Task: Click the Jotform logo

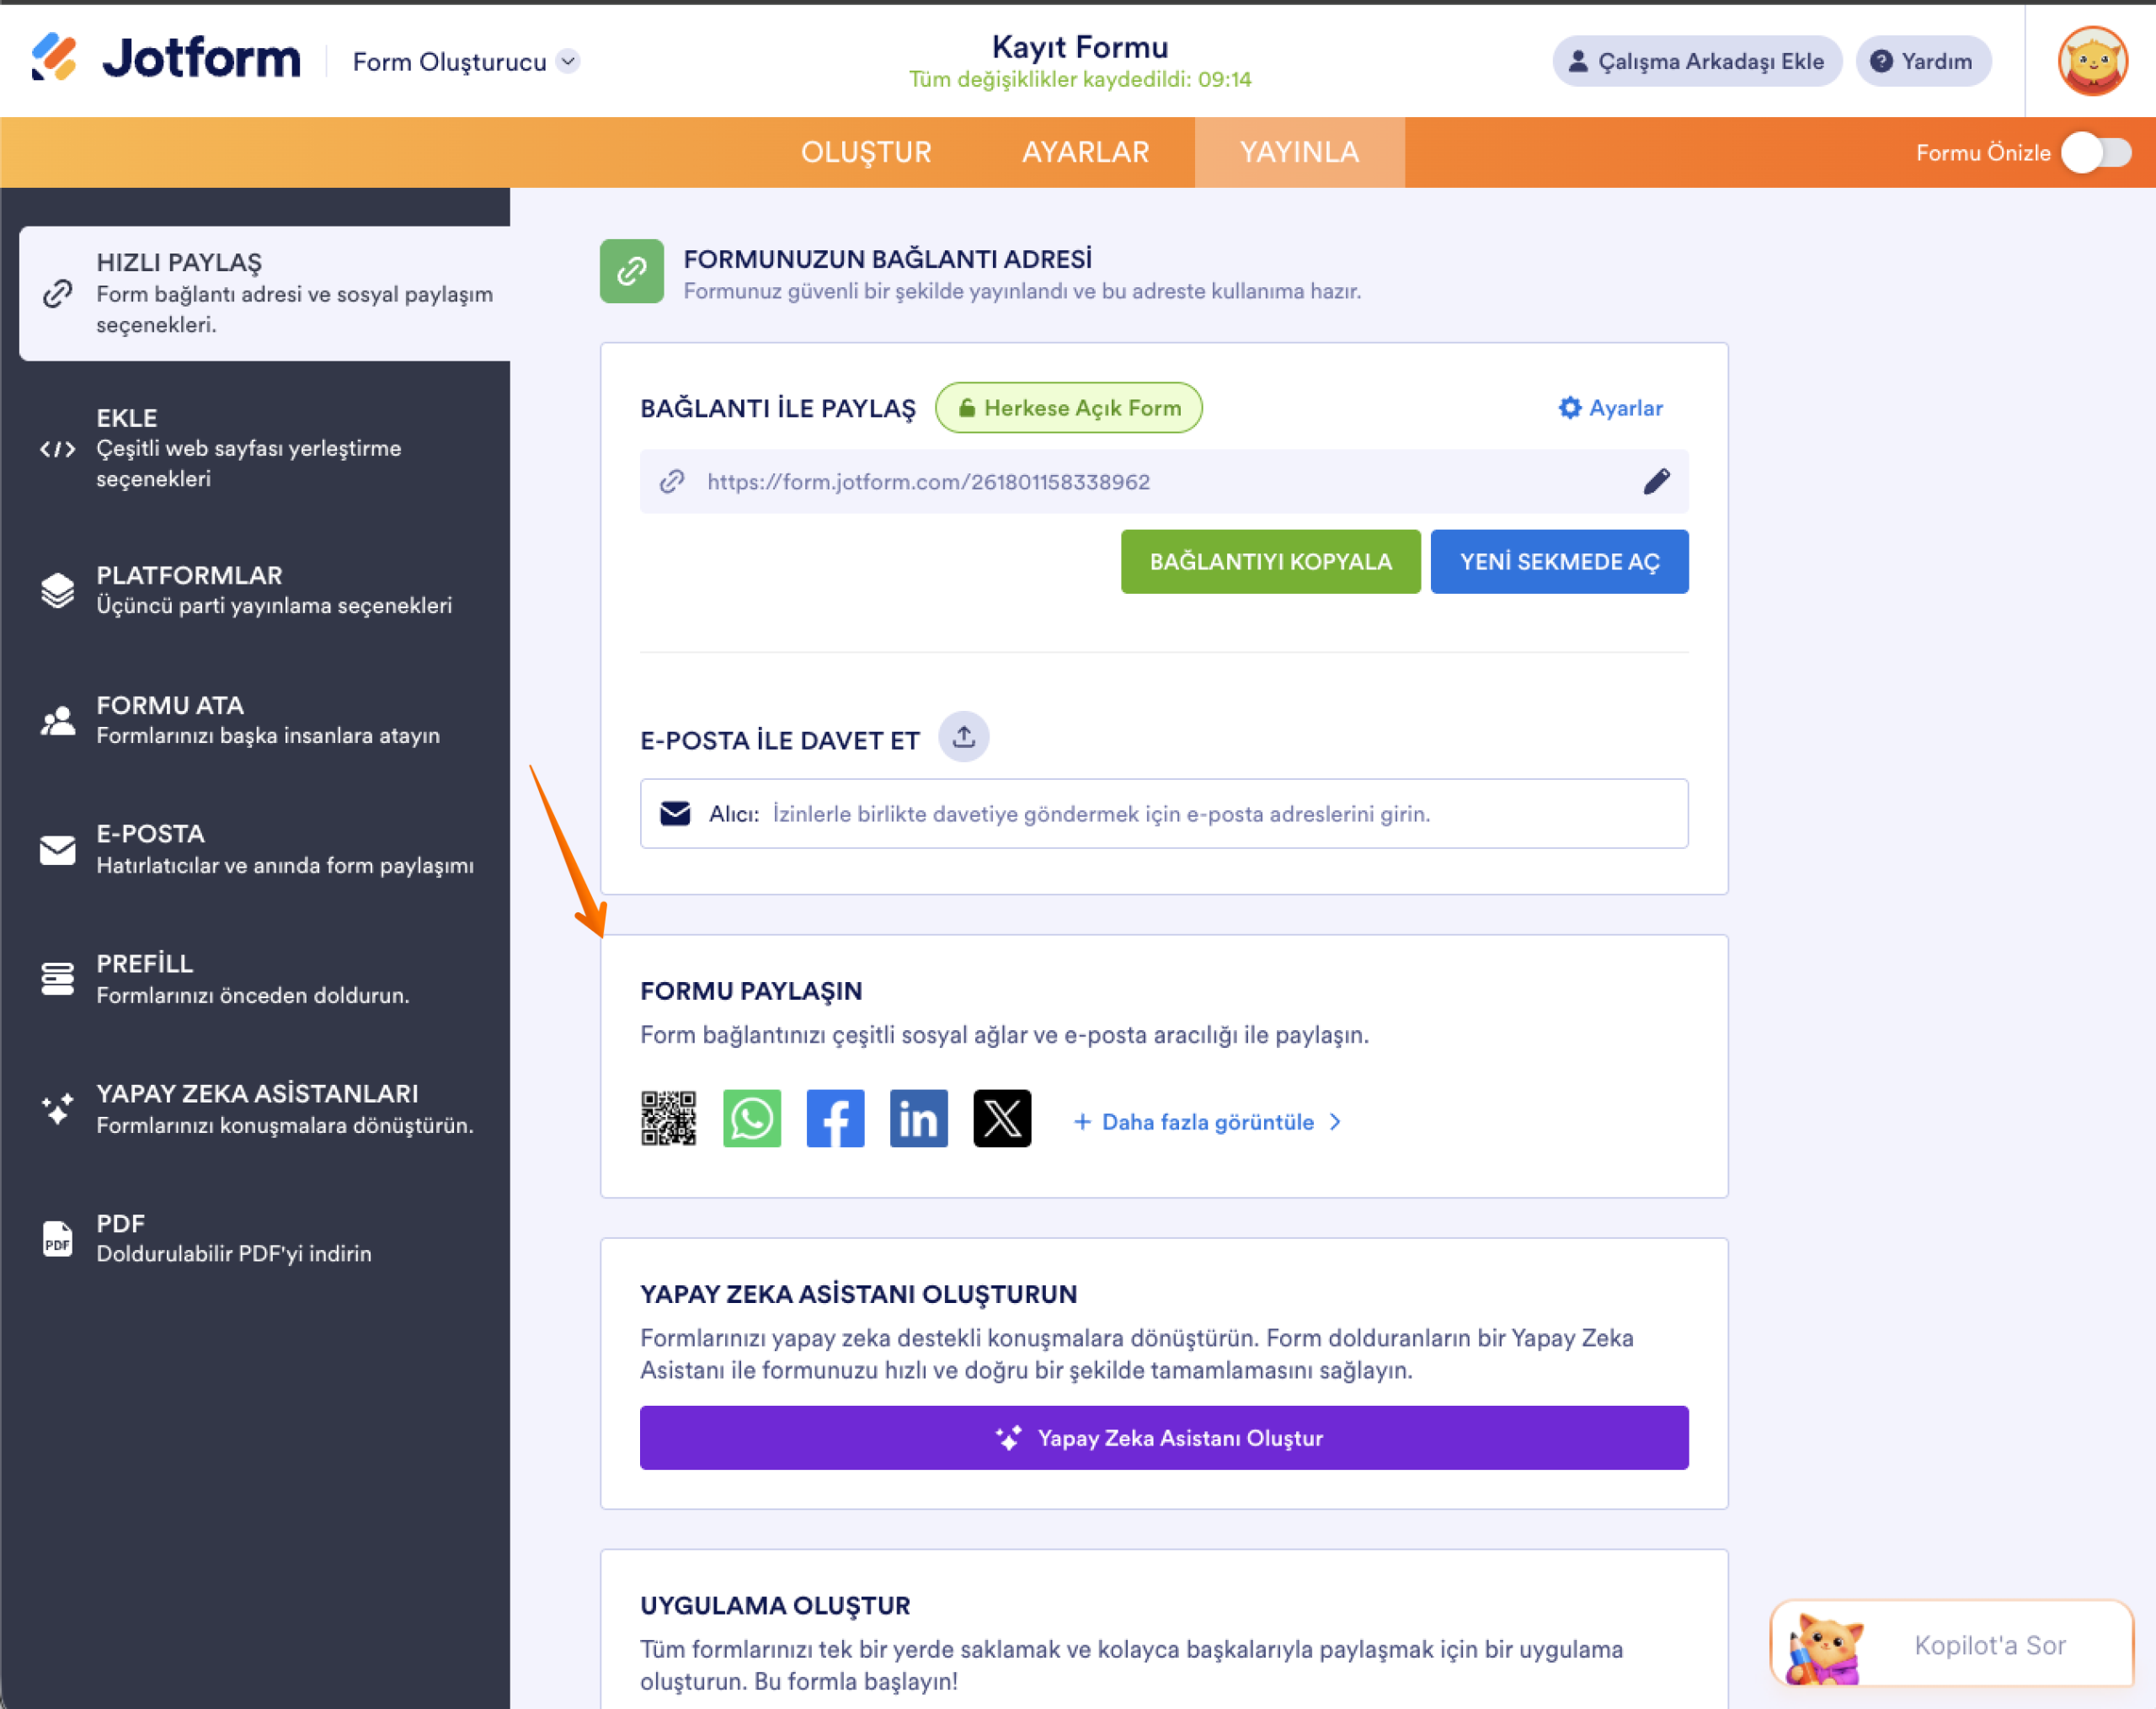Action: (x=166, y=58)
